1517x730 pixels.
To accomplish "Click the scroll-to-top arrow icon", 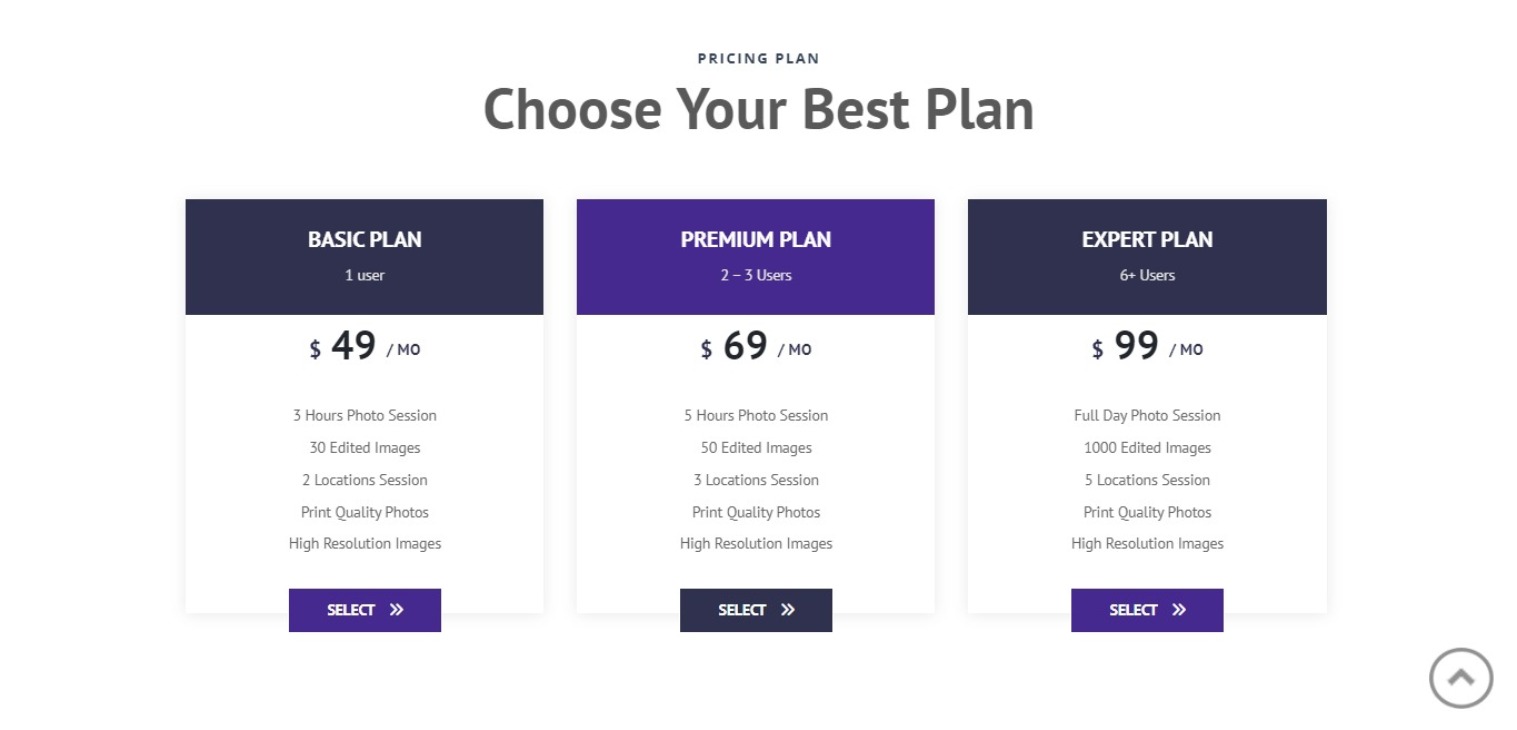I will (1460, 678).
